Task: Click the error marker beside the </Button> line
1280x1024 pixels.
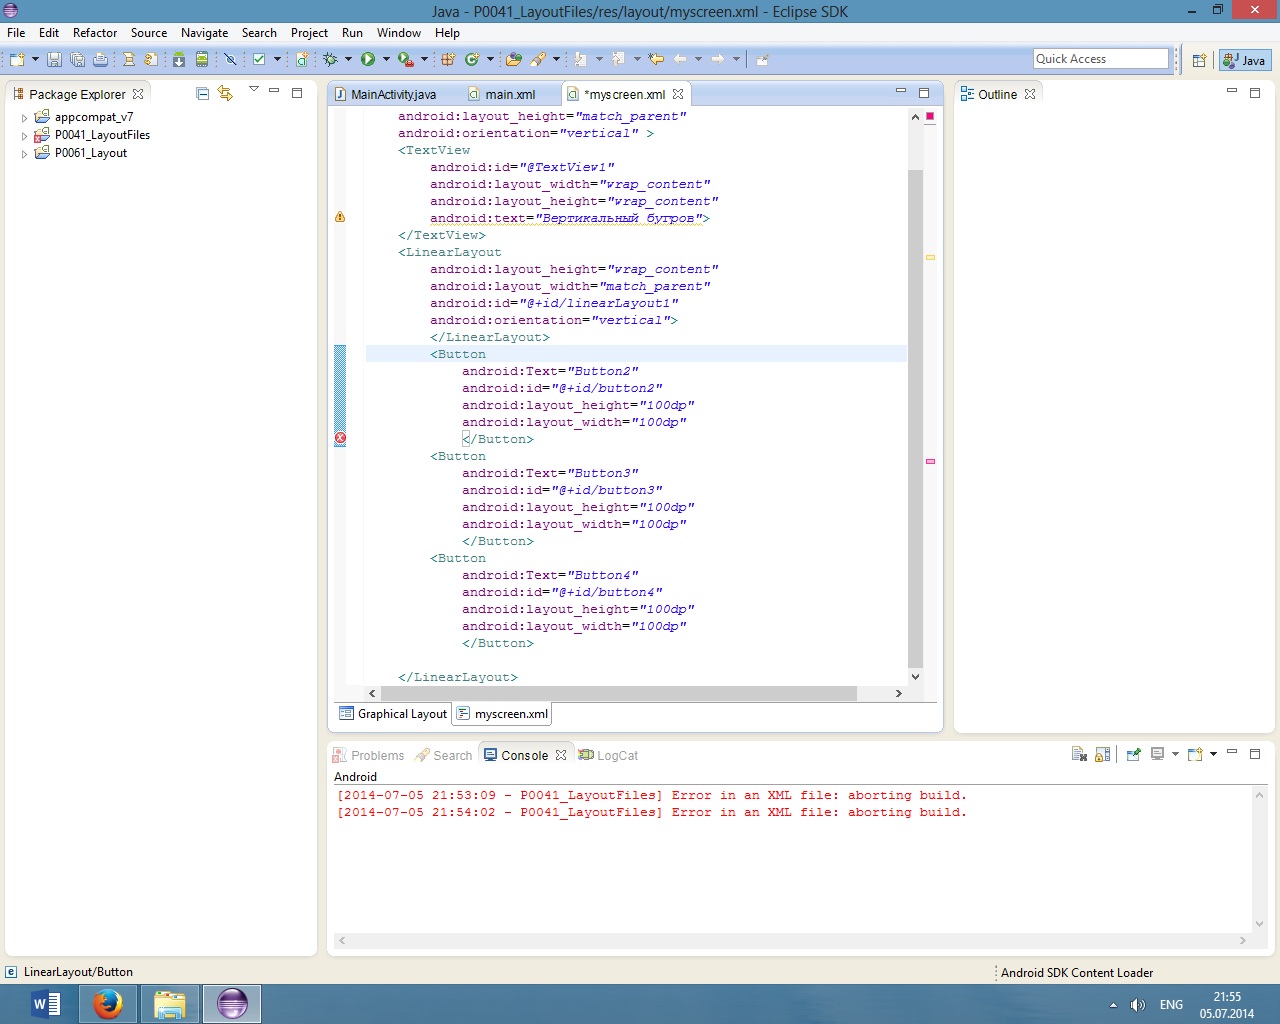Action: pyautogui.click(x=340, y=438)
